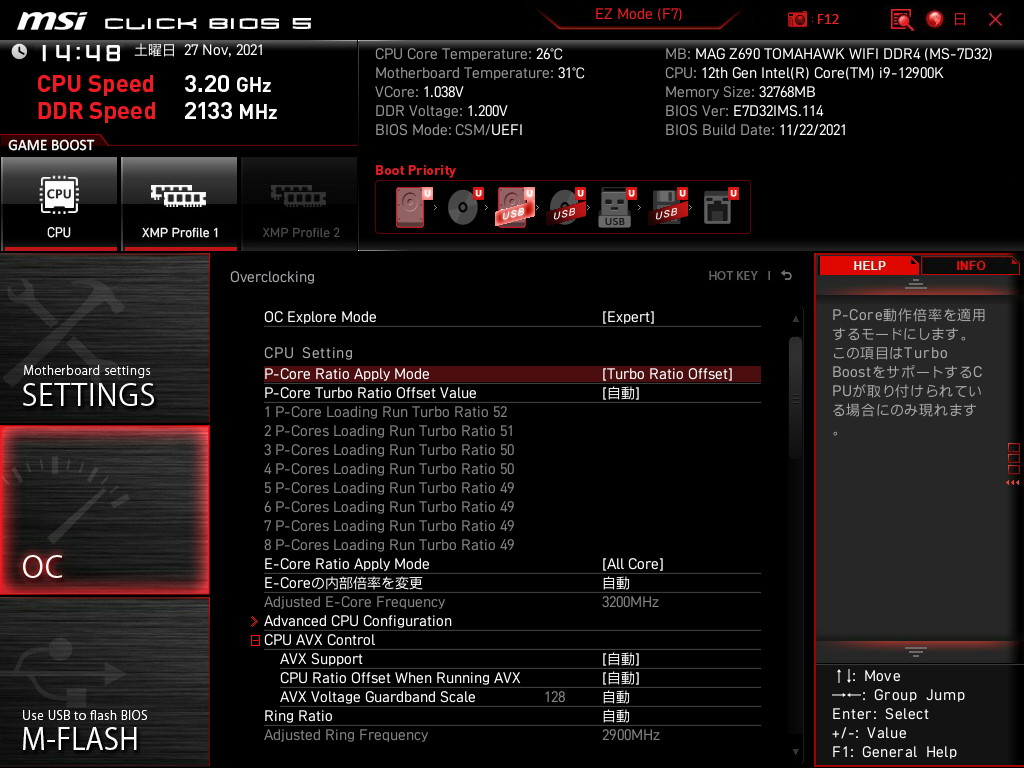Screen dimensions: 1024x768
Task: Switch to the INFO tab
Action: tap(970, 266)
